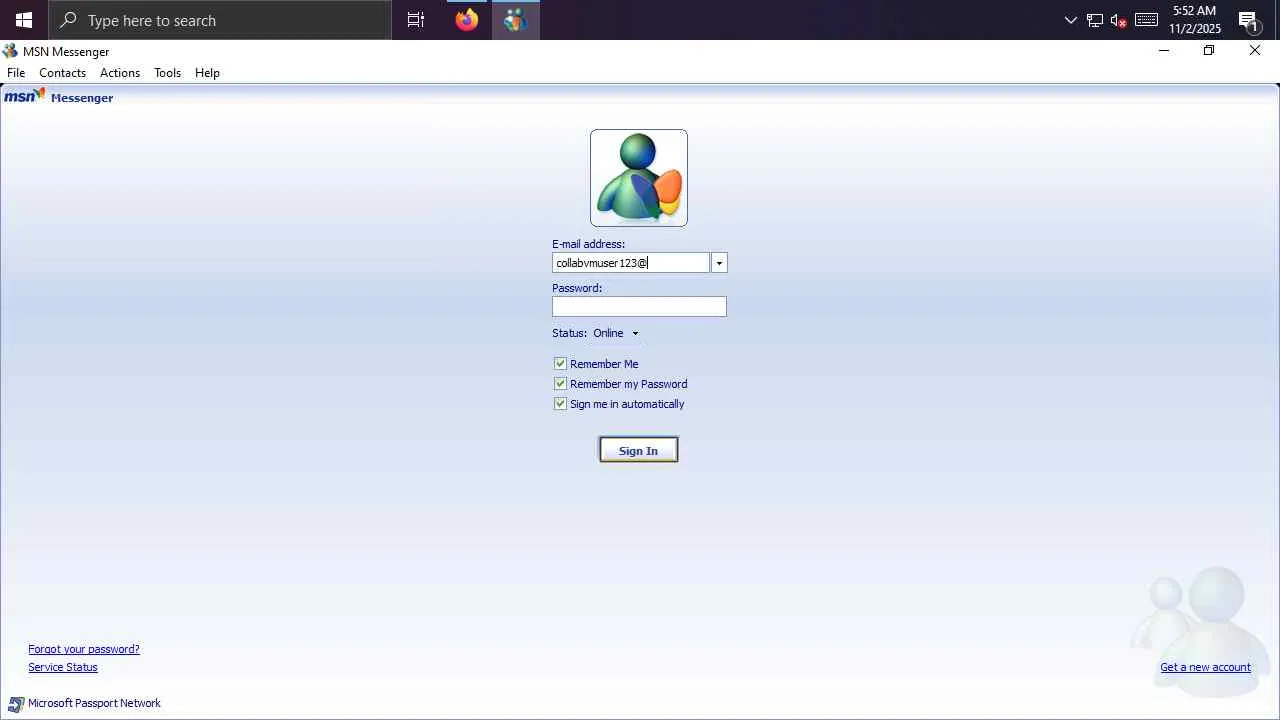Expand the e-mail address dropdown arrow
1280x720 pixels.
coord(719,263)
